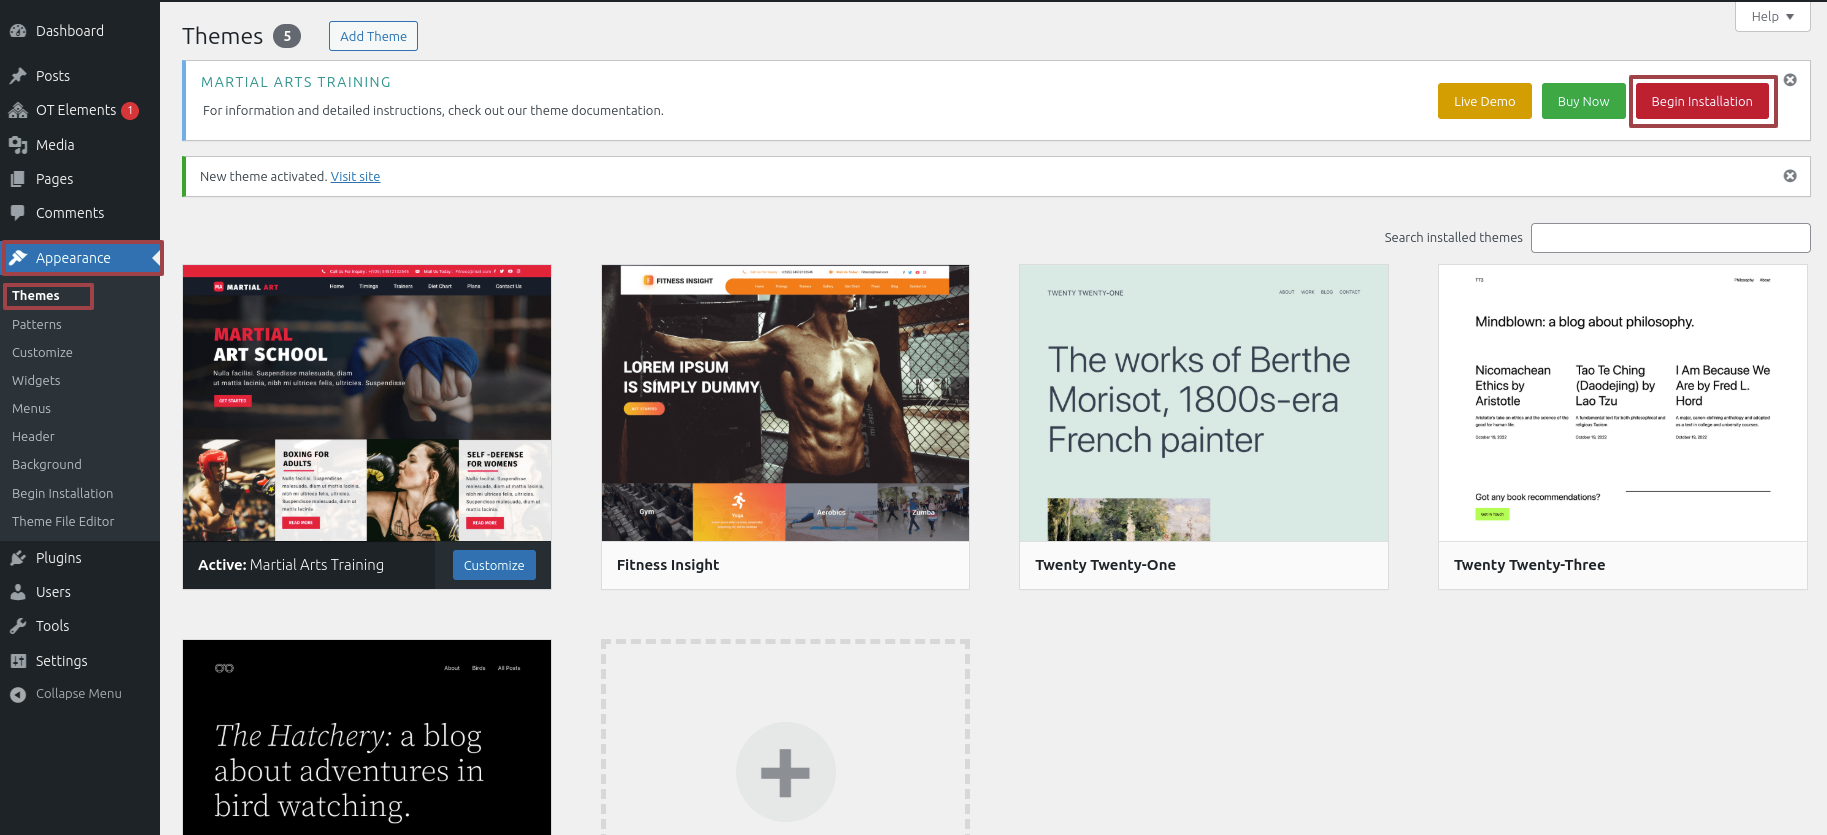Screen dimensions: 1827x835
Task: Select Customize submenu item in sidebar
Action: click(x=42, y=353)
